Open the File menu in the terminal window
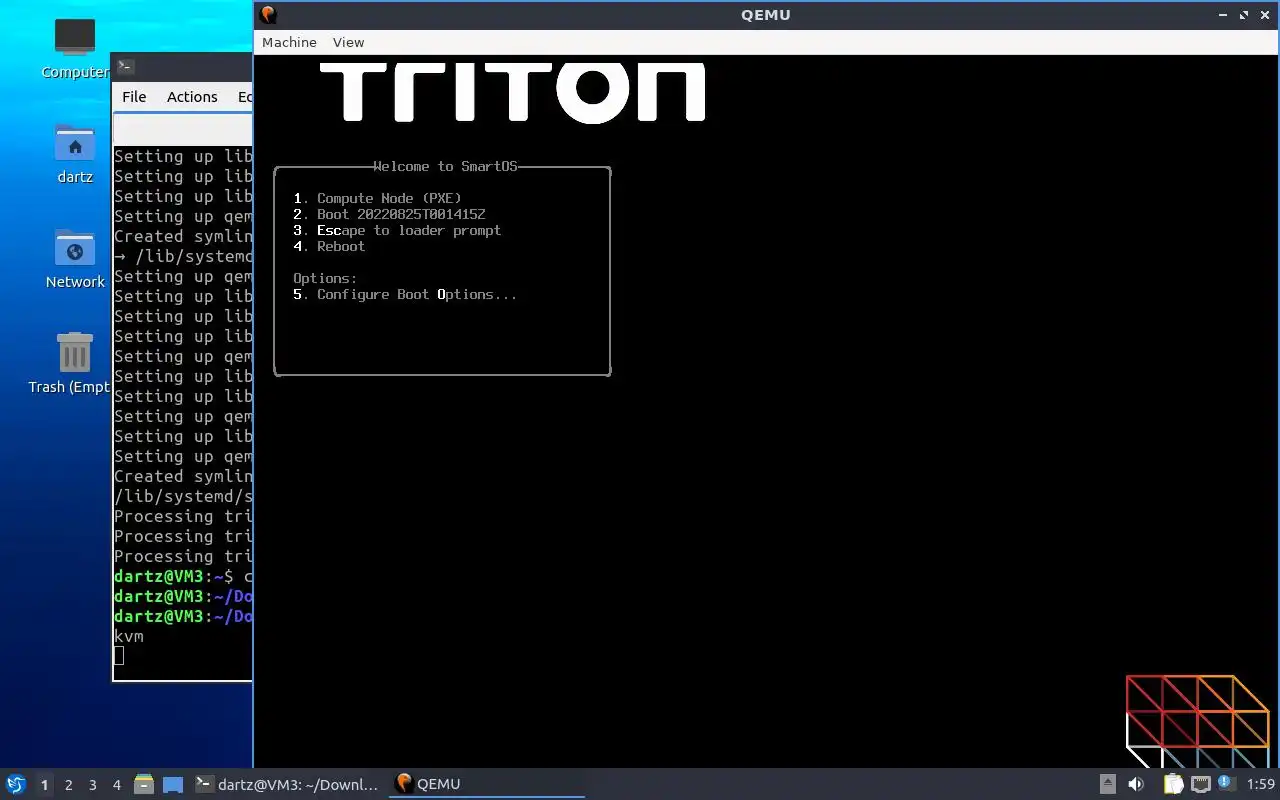The image size is (1280, 800). [134, 97]
